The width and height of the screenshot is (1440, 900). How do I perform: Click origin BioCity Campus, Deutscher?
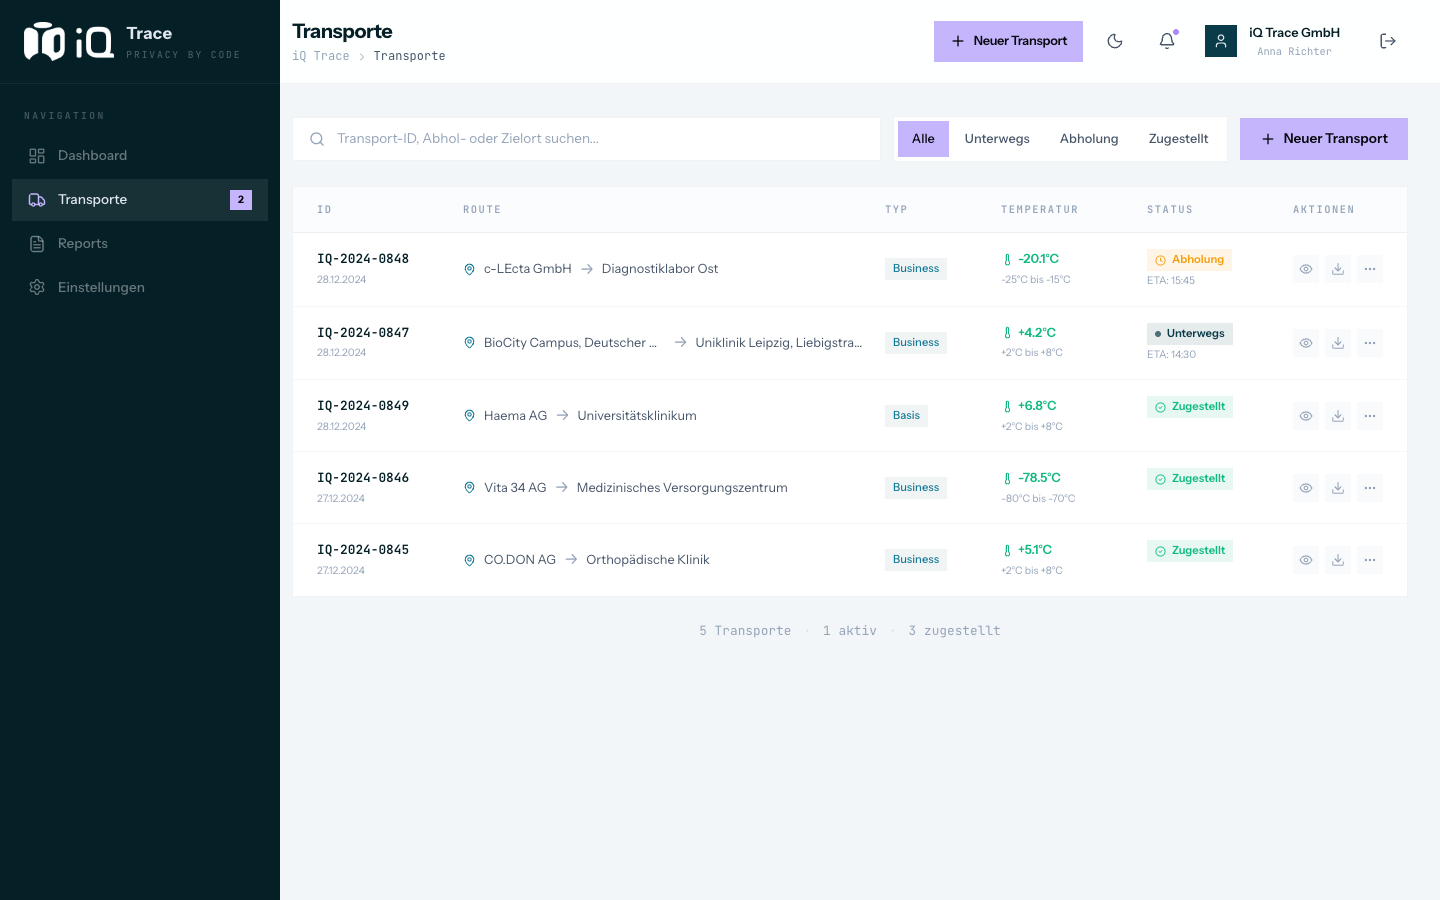[570, 343]
